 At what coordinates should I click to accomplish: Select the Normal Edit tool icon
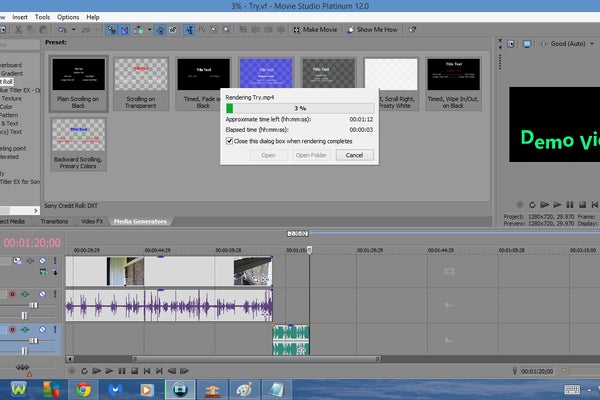pos(189,29)
